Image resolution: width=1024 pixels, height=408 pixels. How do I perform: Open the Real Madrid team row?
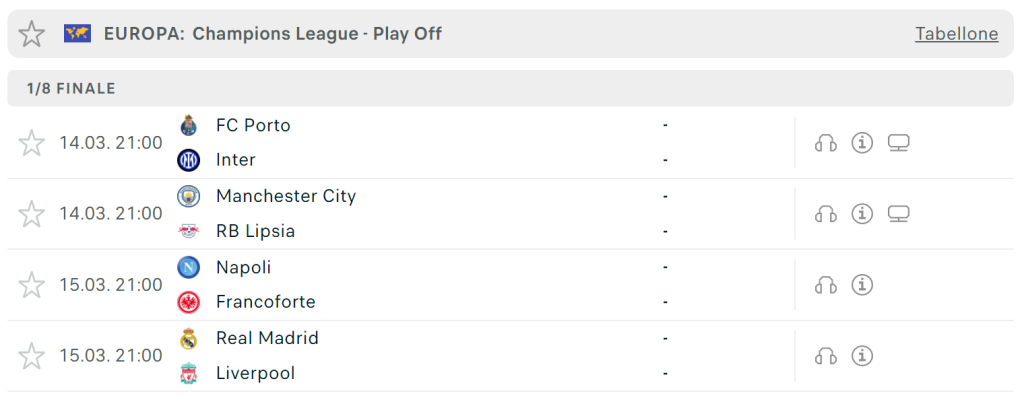tap(418, 338)
